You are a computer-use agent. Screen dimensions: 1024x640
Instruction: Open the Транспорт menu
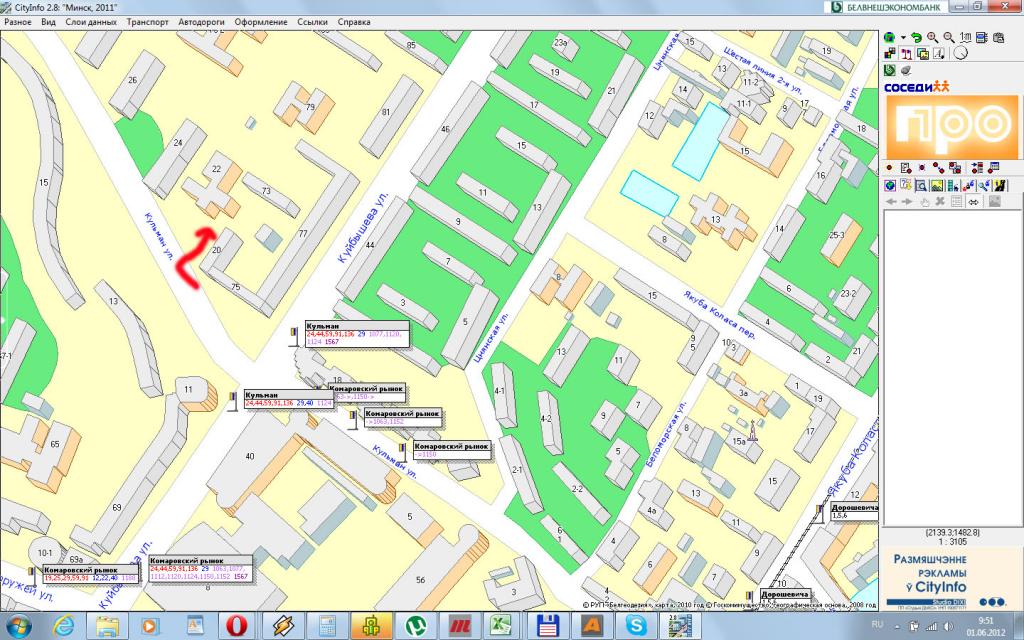(148, 22)
